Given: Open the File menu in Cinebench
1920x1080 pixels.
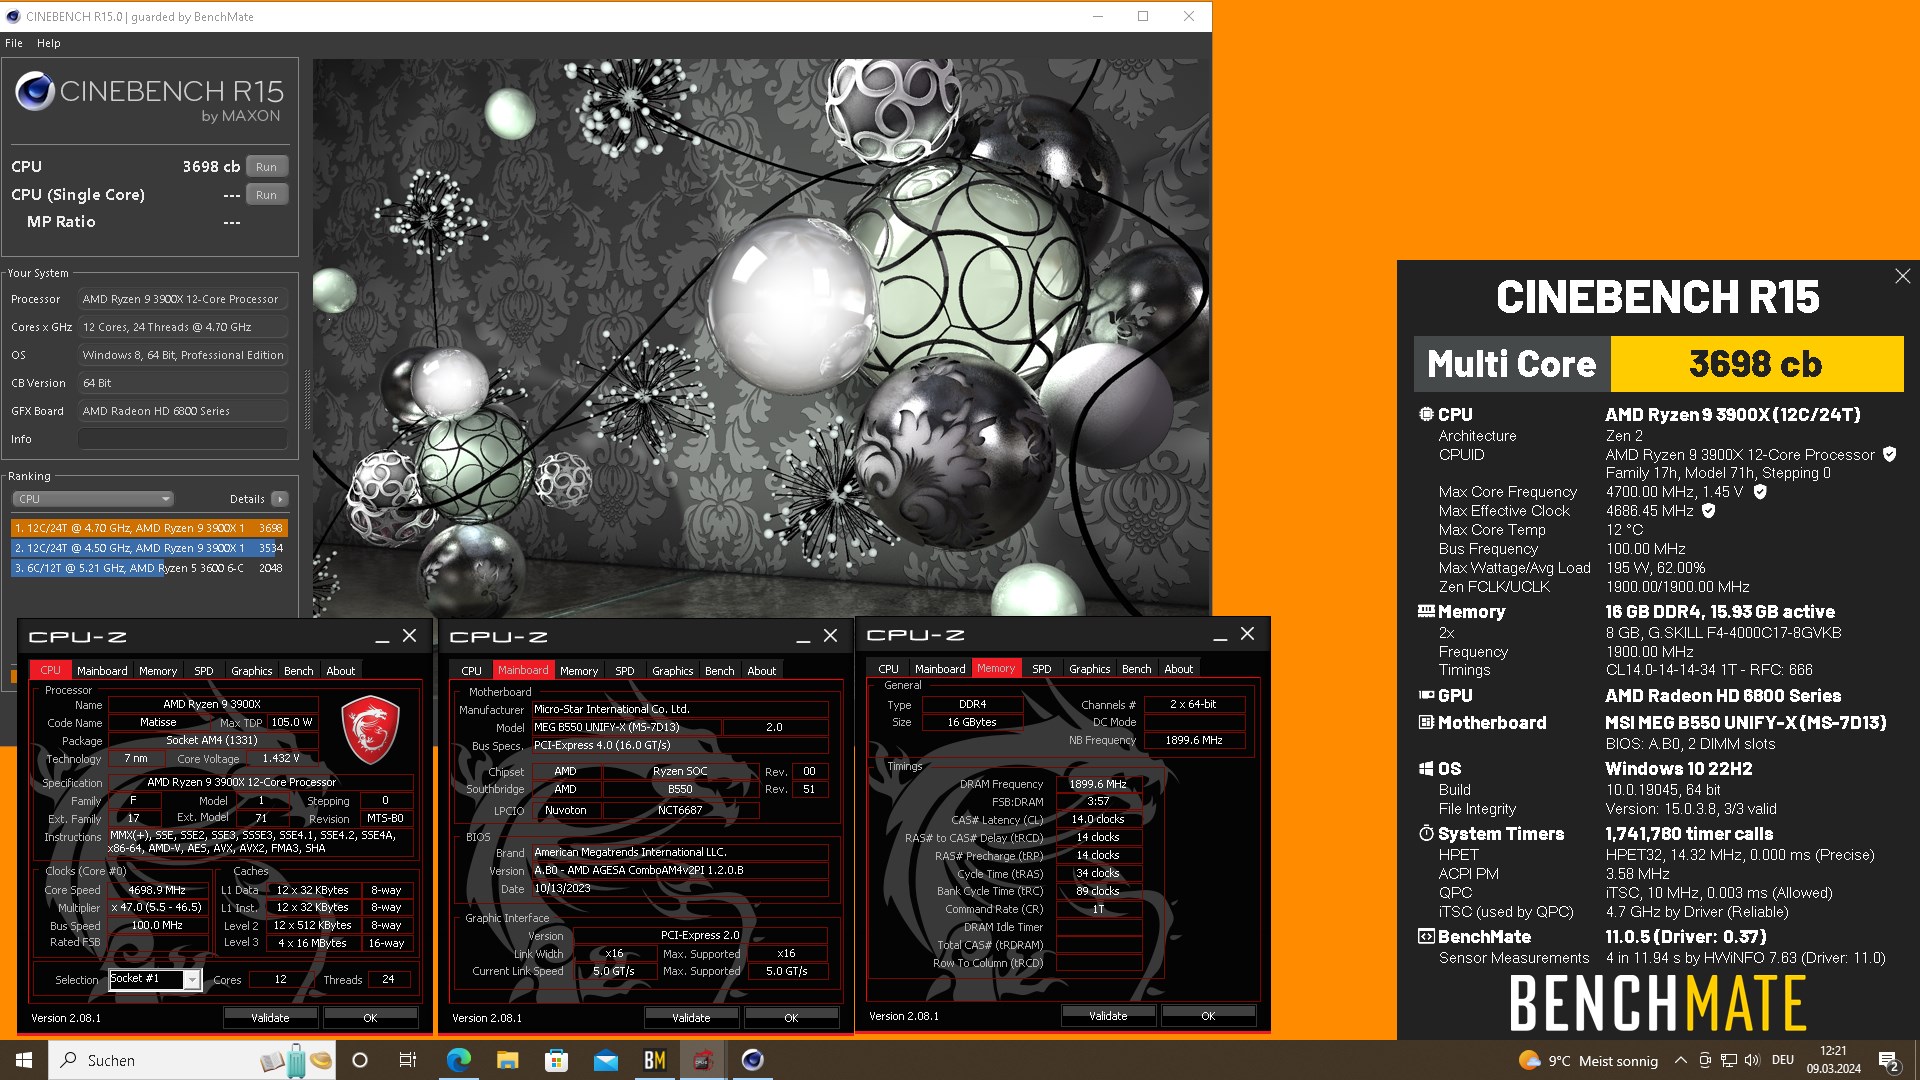Looking at the screenshot, I should [14, 43].
